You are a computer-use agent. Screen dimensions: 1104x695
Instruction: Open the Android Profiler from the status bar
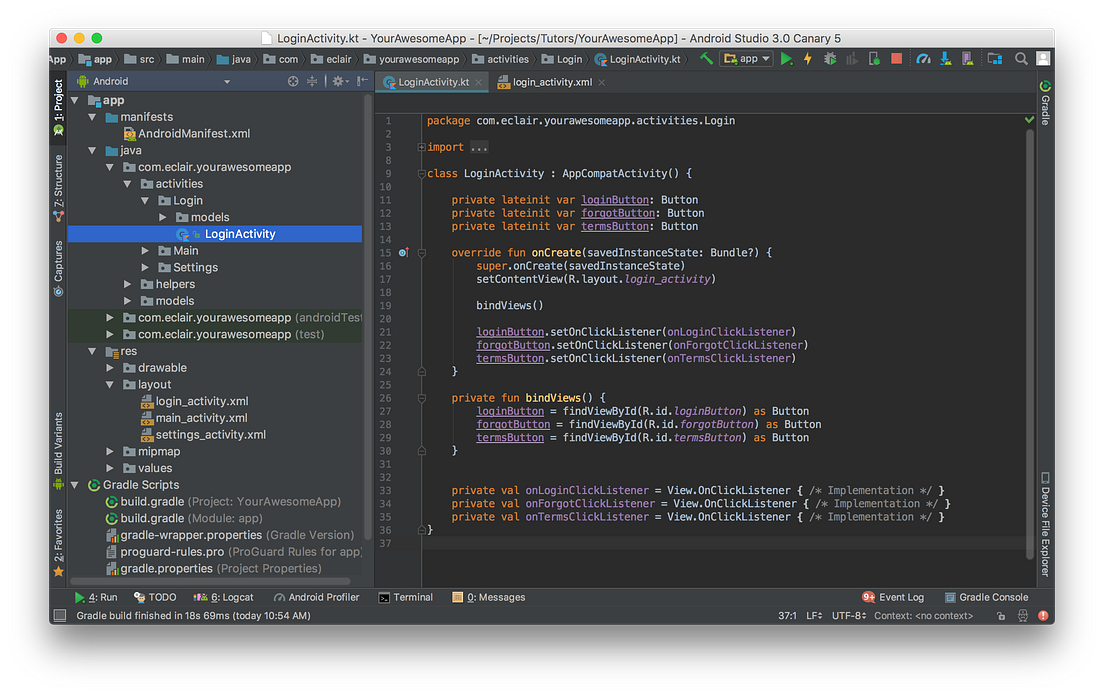point(316,597)
